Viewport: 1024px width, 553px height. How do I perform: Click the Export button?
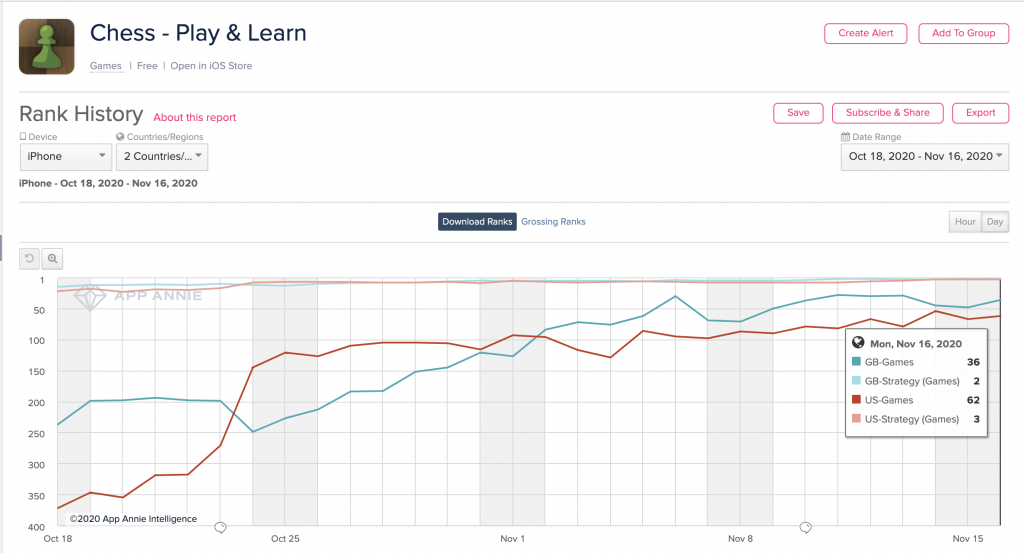pos(980,113)
